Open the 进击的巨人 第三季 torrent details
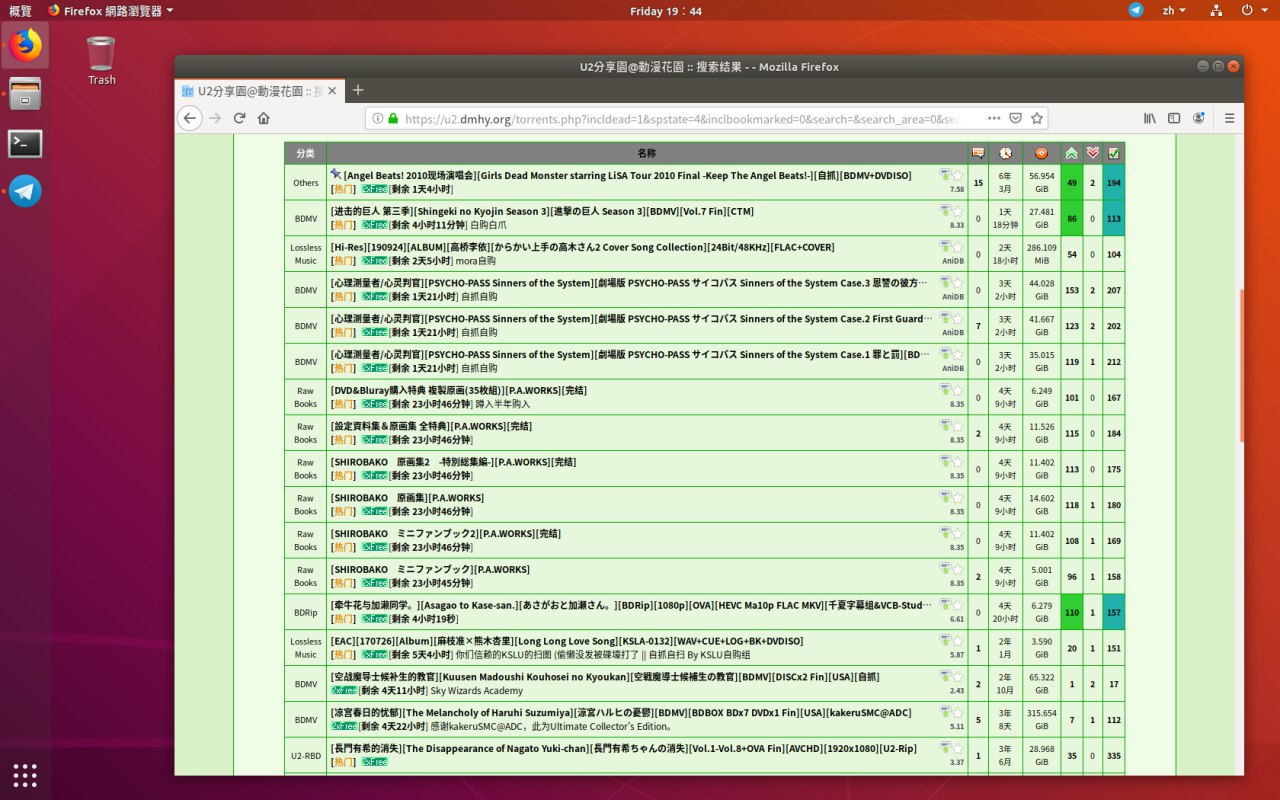This screenshot has height=800, width=1280. point(542,211)
